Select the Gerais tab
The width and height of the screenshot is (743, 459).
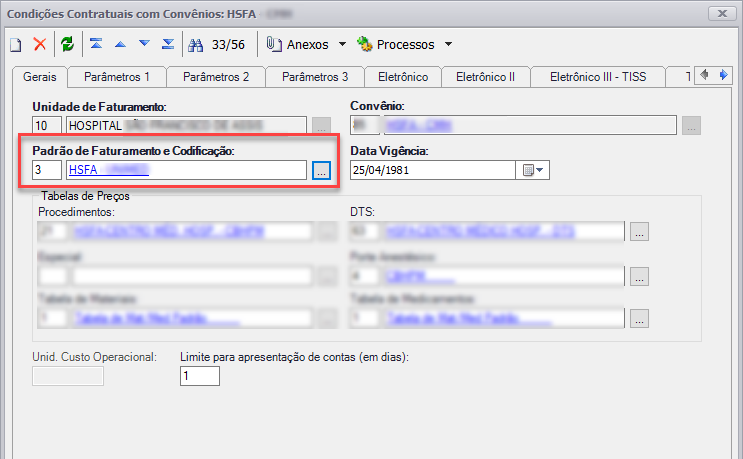pyautogui.click(x=40, y=77)
